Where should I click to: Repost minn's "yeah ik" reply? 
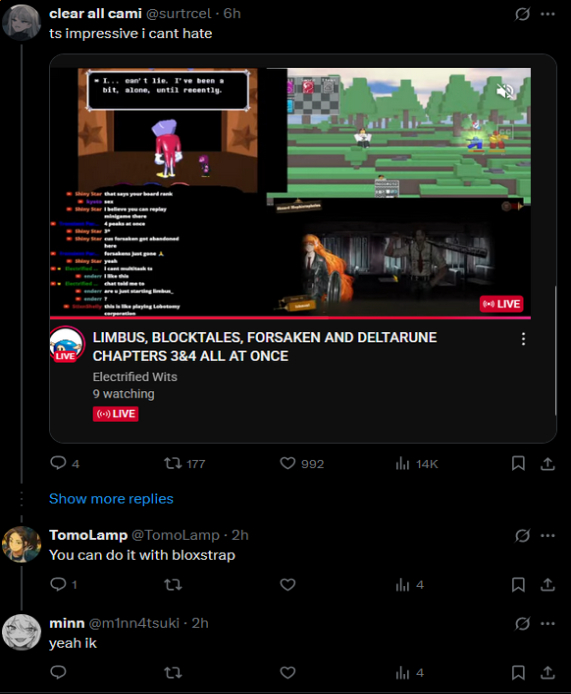coord(173,673)
